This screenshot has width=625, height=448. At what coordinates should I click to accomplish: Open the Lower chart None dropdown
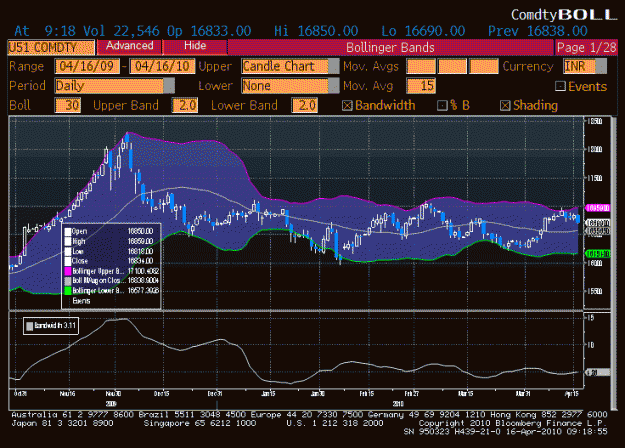[290, 86]
